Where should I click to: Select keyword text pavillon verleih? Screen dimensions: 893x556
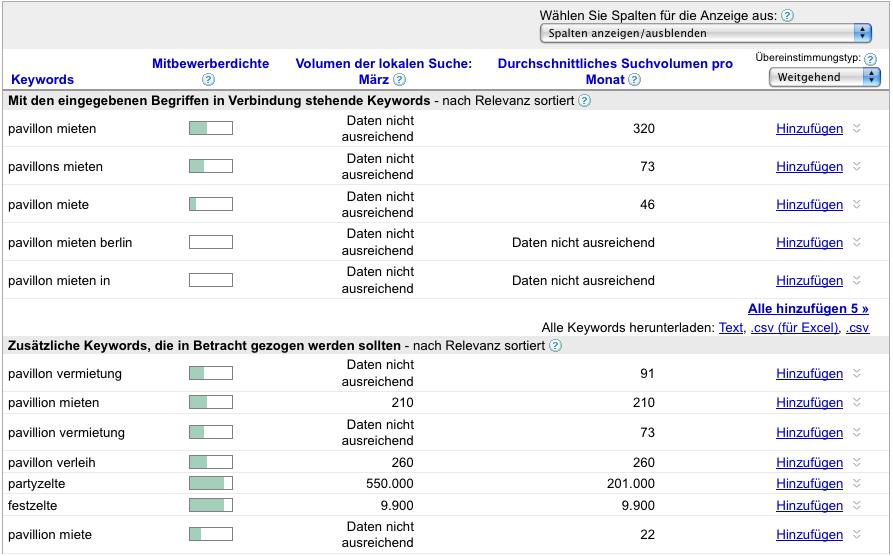[x=52, y=462]
